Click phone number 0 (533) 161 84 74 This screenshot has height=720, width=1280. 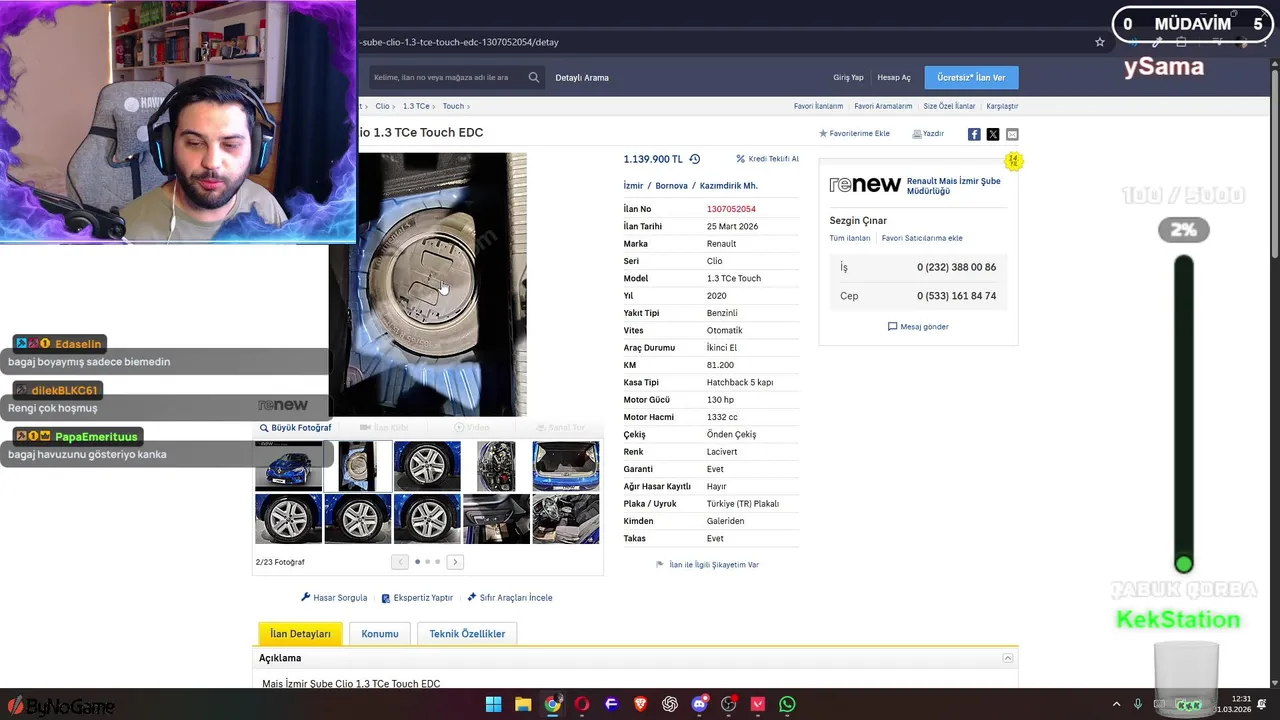pyautogui.click(x=956, y=296)
